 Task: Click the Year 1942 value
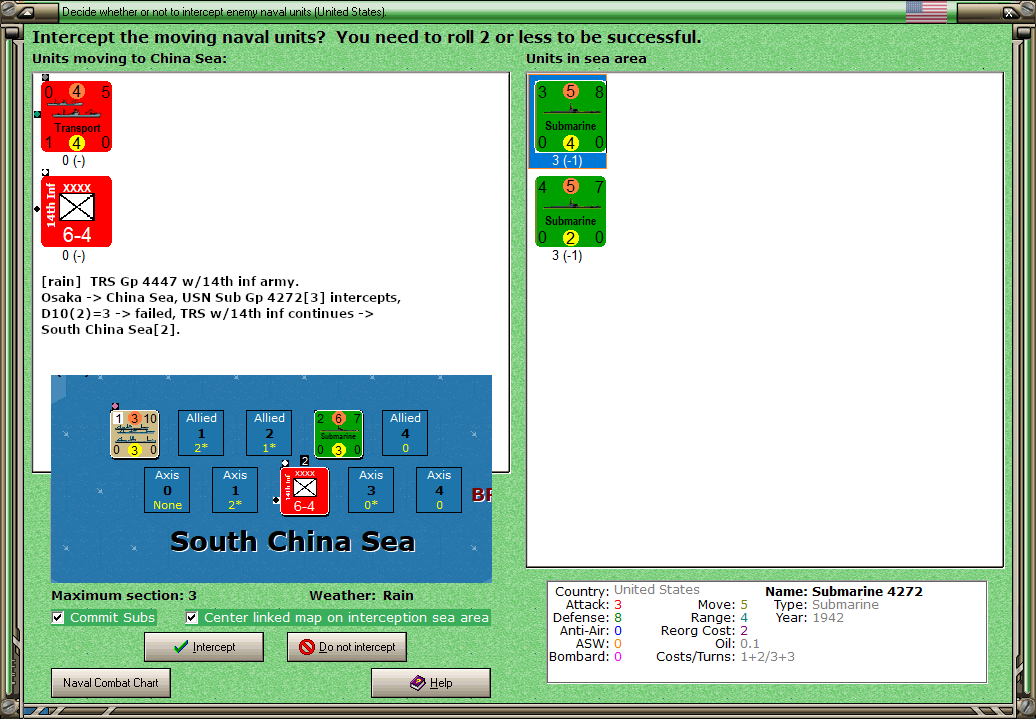coord(828,618)
